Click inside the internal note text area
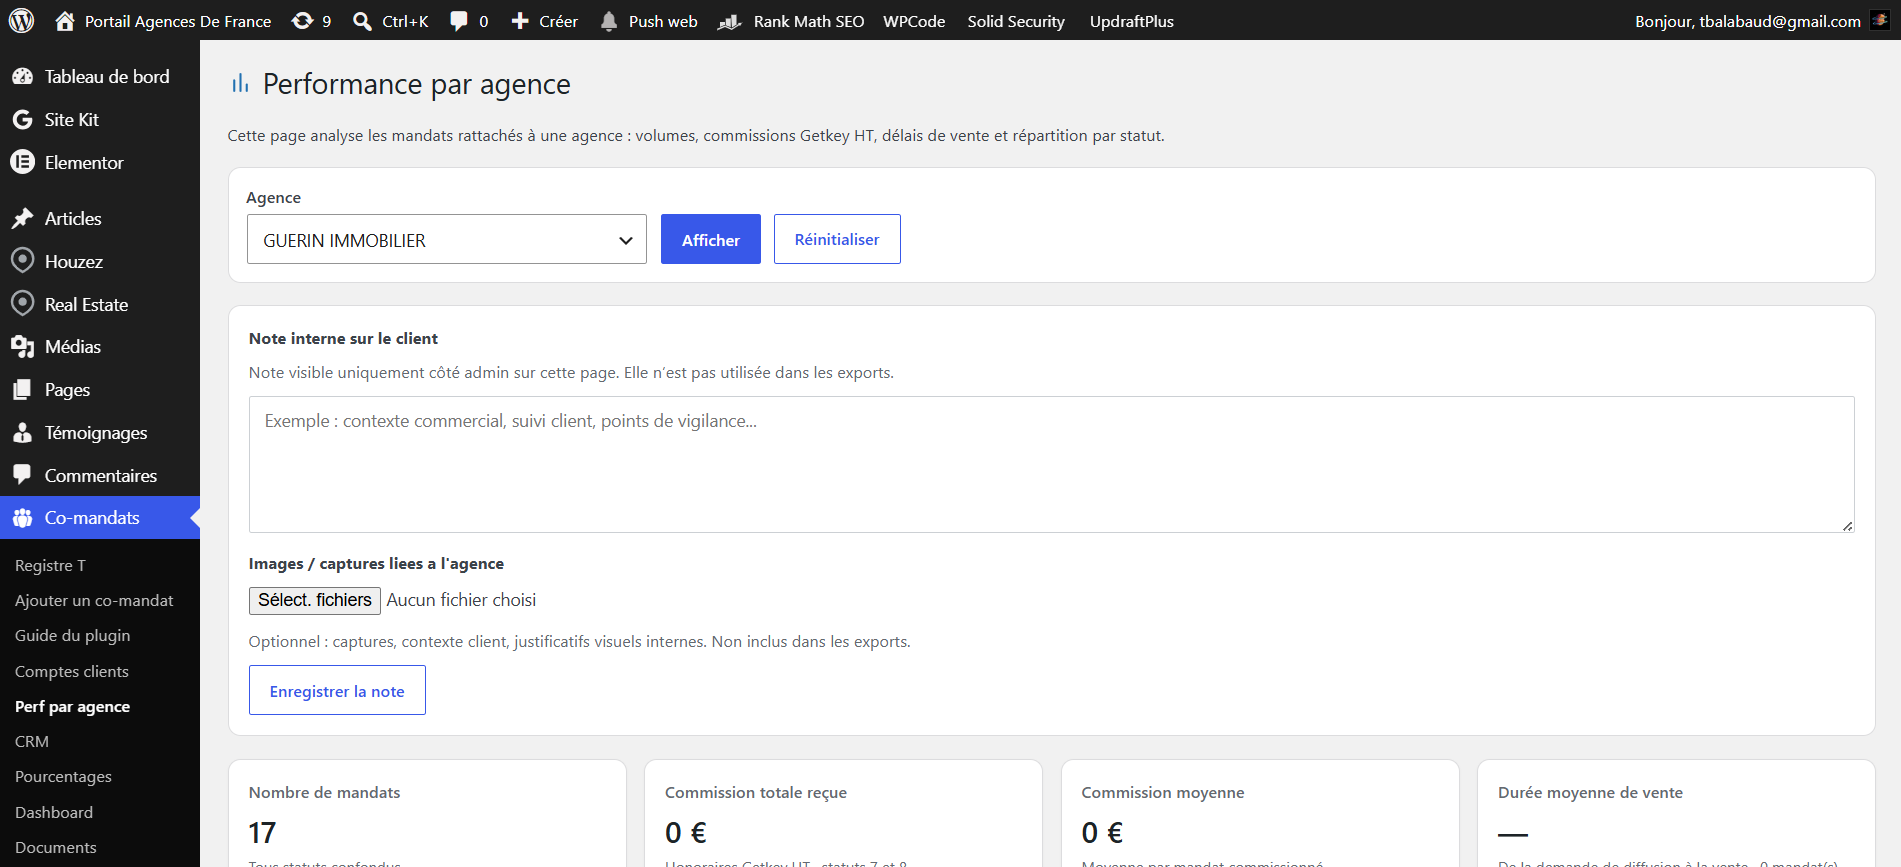The image size is (1901, 867). (1051, 465)
